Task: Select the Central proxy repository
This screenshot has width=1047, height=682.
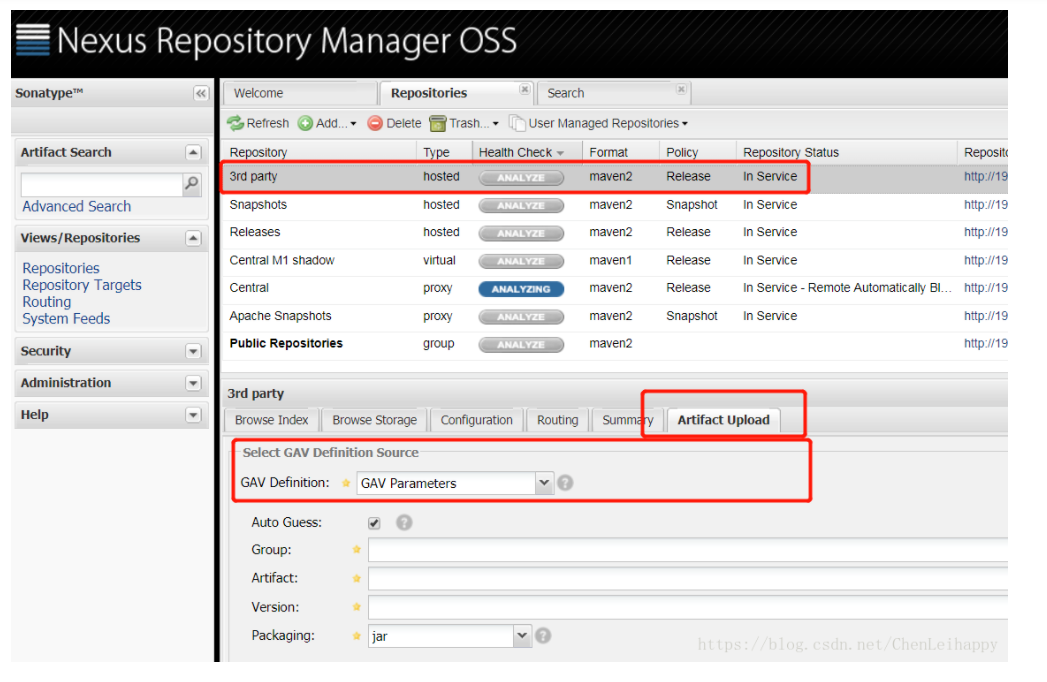Action: pyautogui.click(x=614, y=288)
